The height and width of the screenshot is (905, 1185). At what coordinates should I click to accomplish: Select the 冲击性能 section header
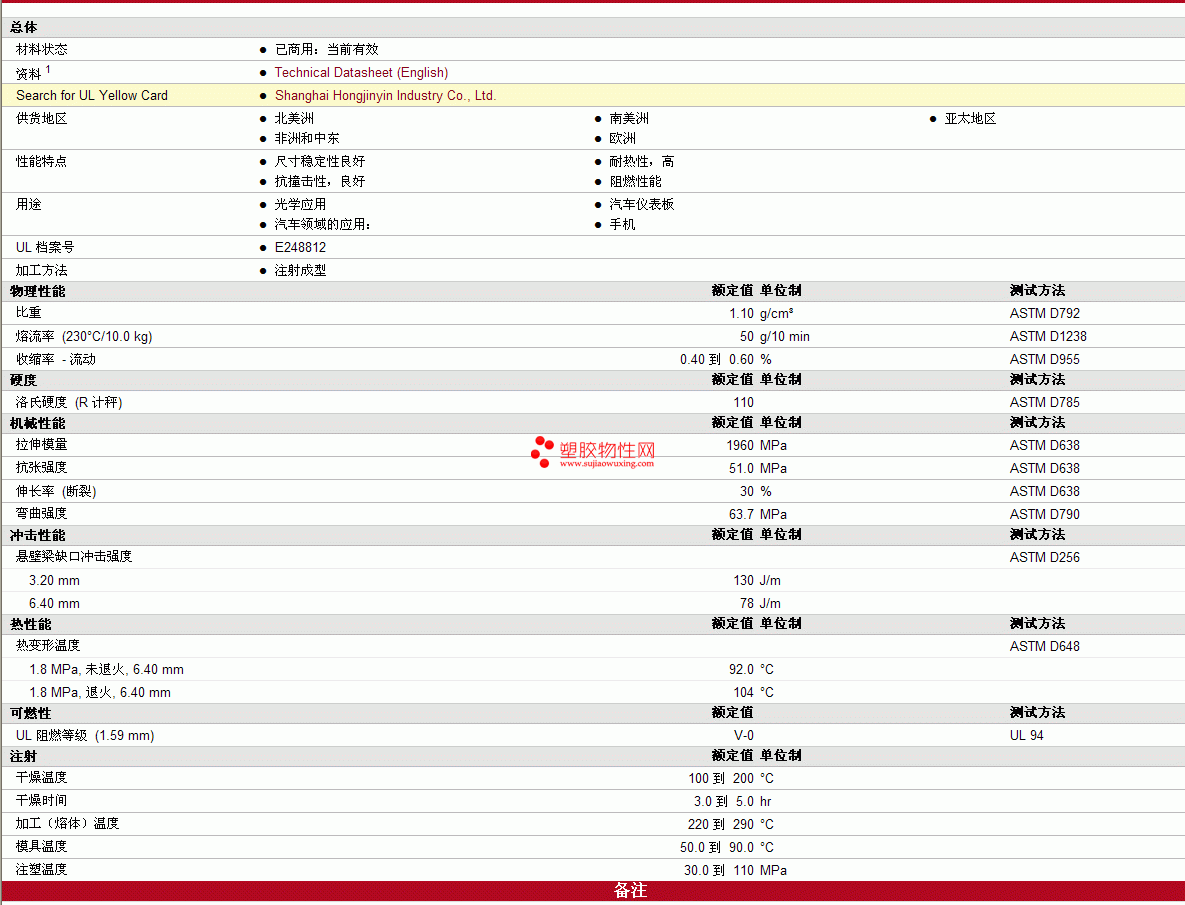(38, 536)
